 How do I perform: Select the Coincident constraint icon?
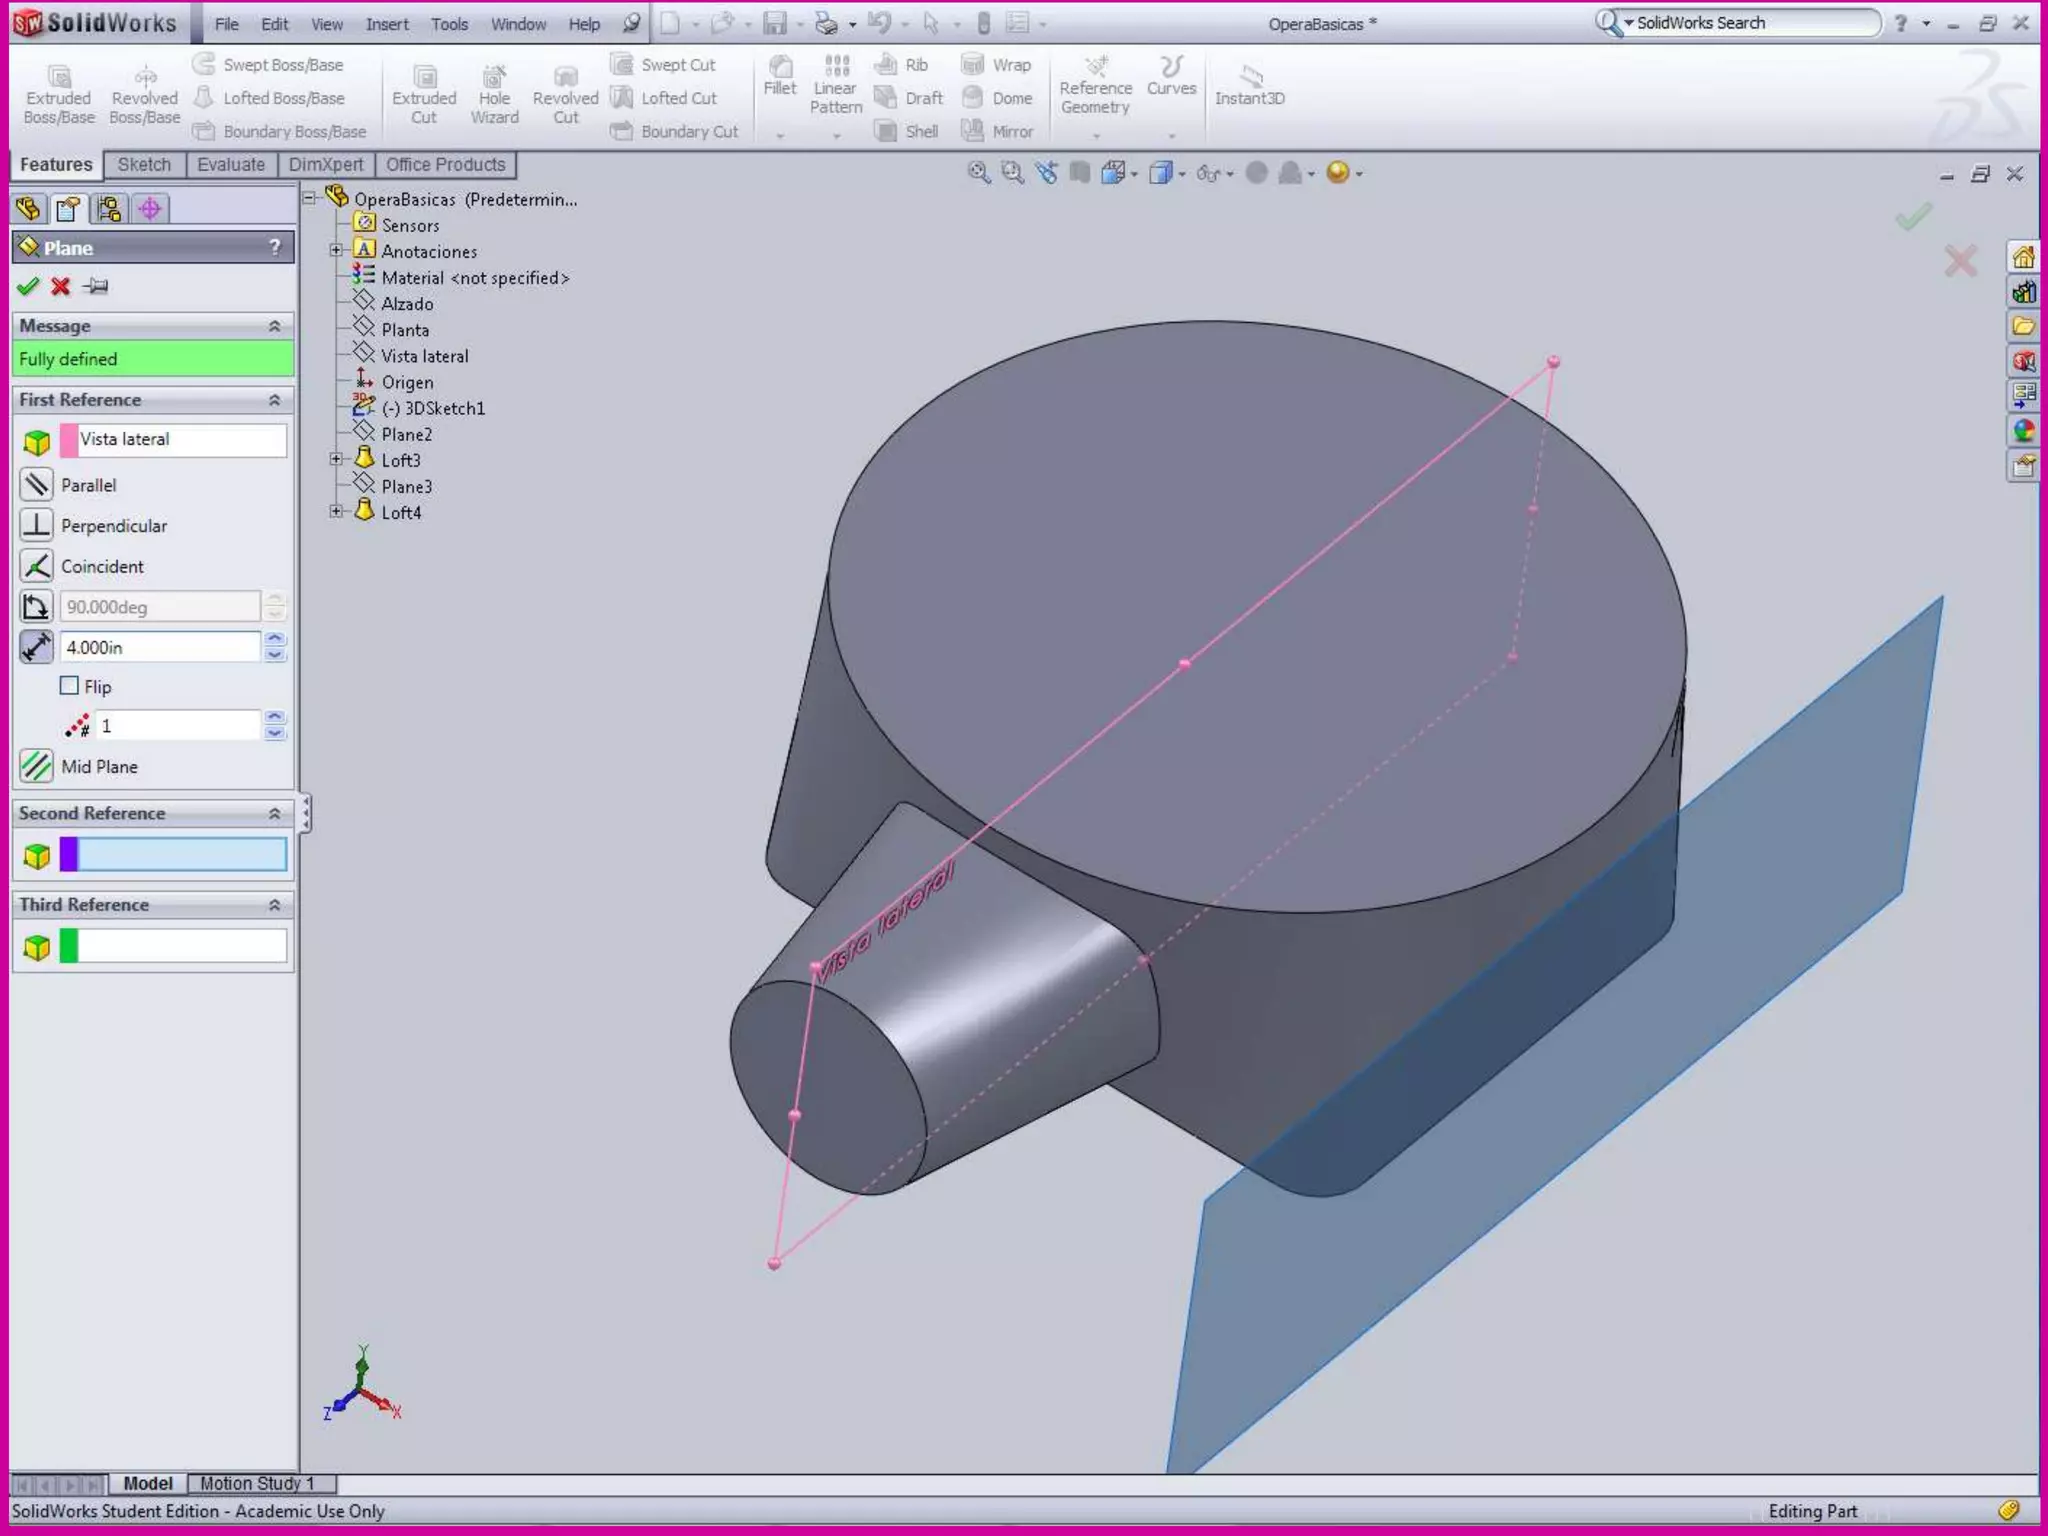pyautogui.click(x=37, y=566)
